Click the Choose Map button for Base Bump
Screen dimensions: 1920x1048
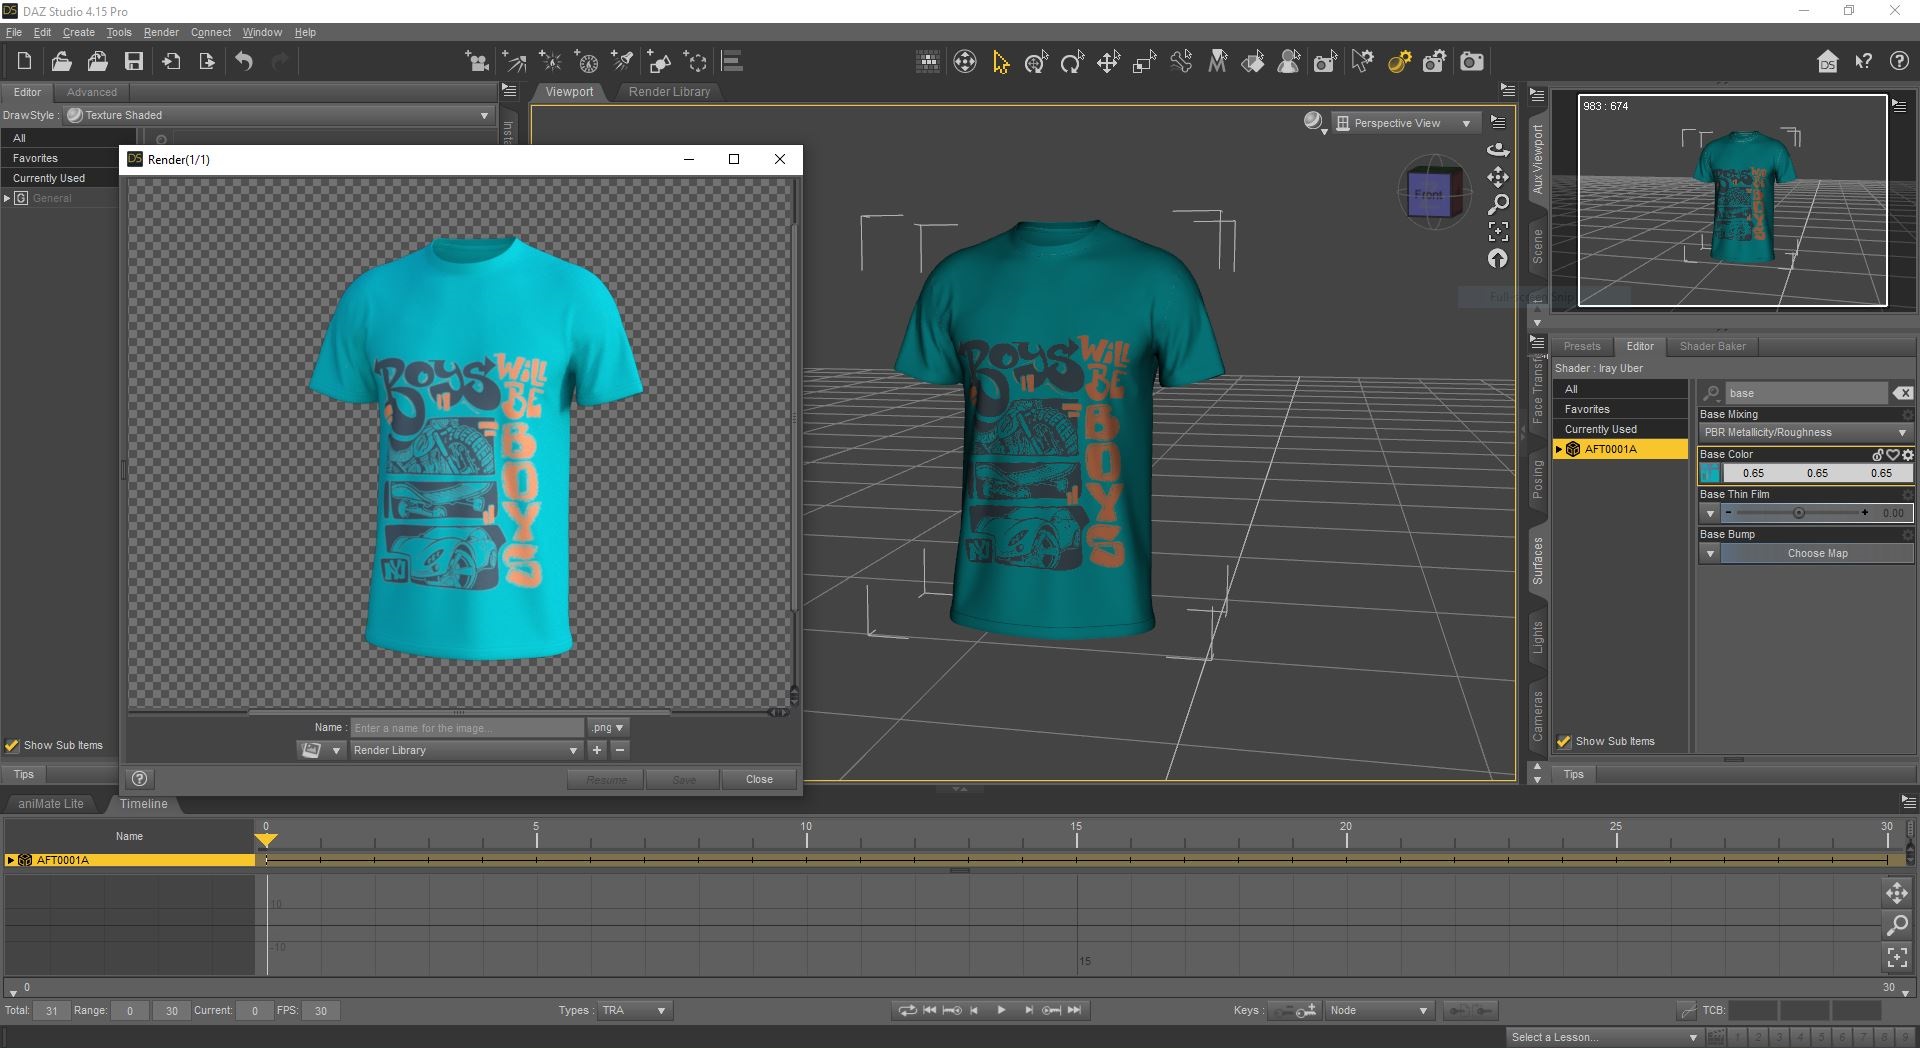tap(1816, 554)
